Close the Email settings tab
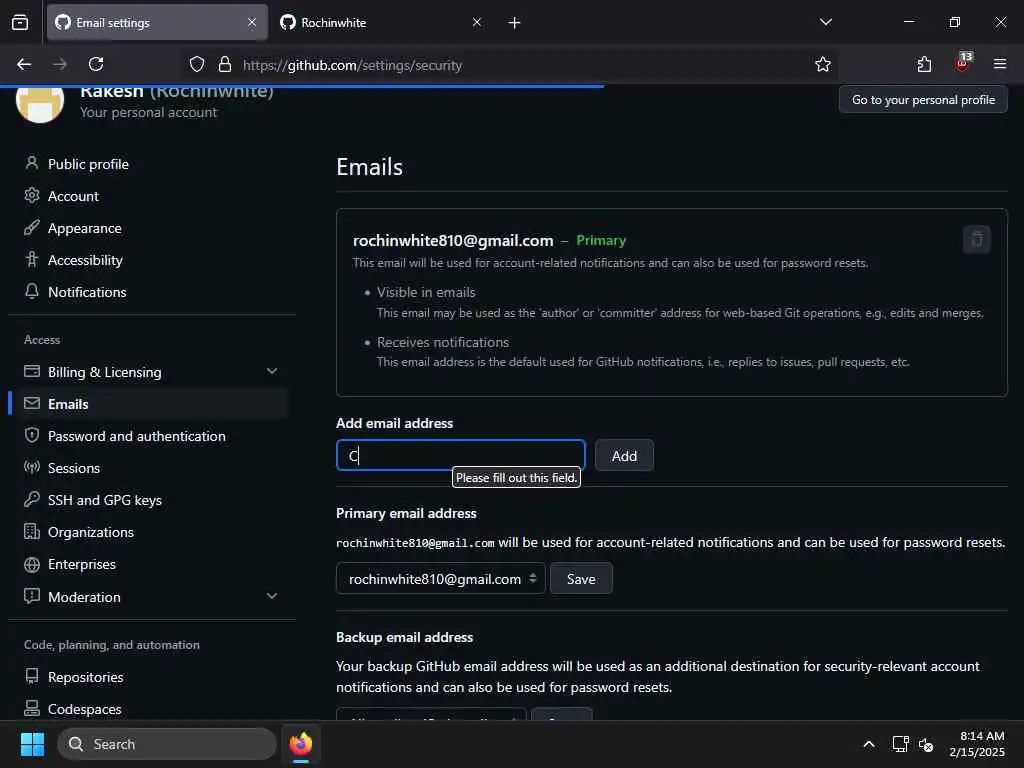The image size is (1024, 768). (252, 22)
